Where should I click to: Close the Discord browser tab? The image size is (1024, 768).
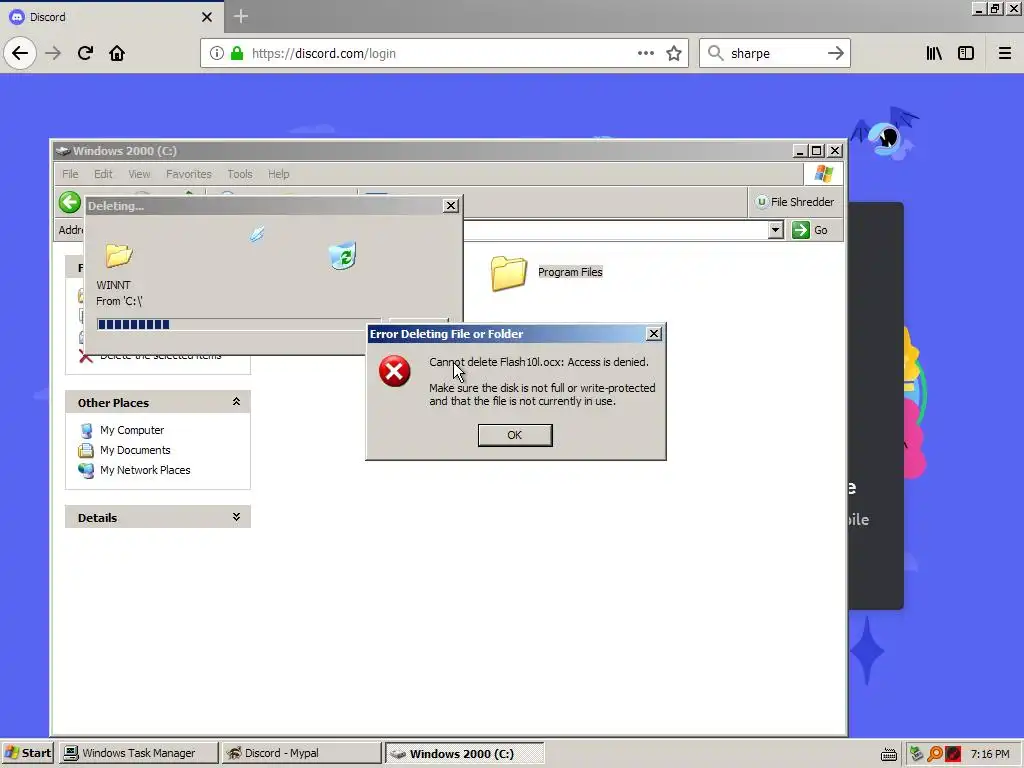(x=206, y=17)
